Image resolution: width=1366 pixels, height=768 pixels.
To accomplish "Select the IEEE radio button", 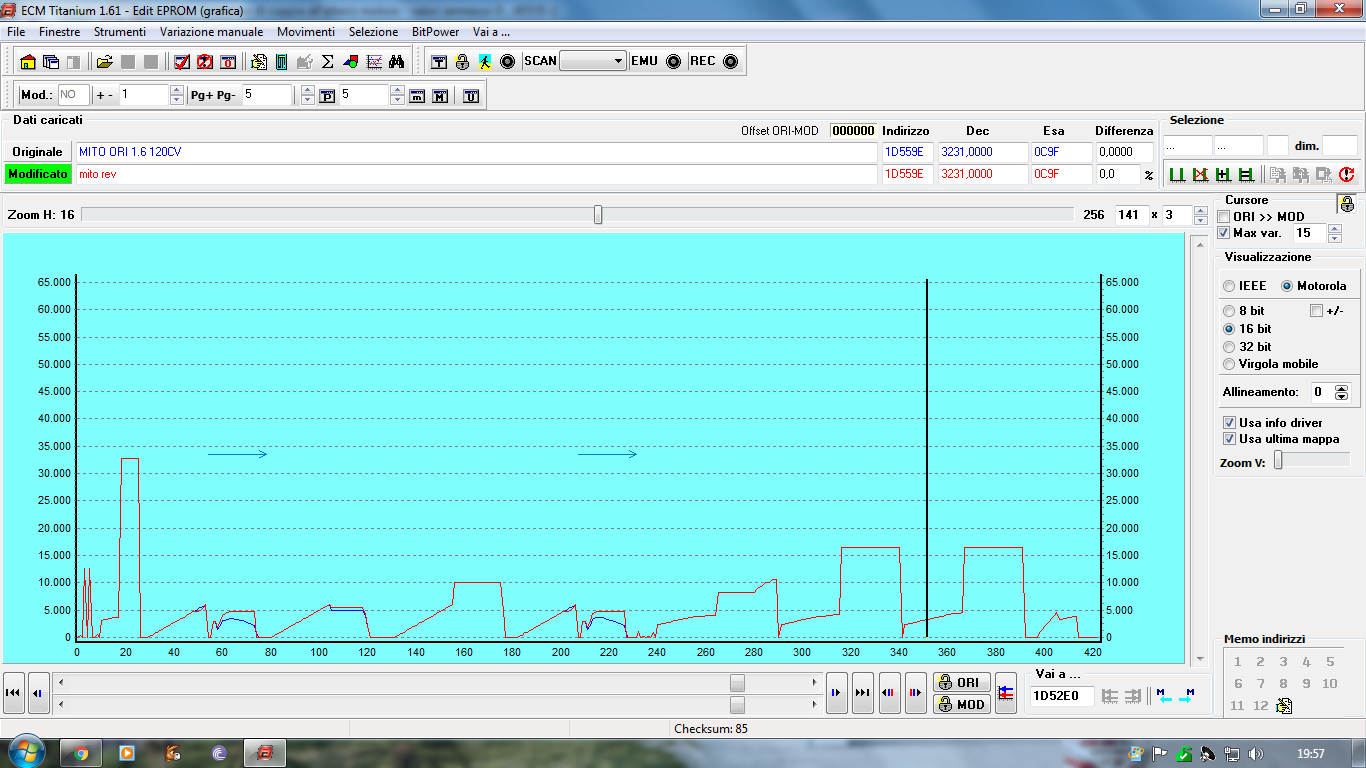I will pos(1229,286).
